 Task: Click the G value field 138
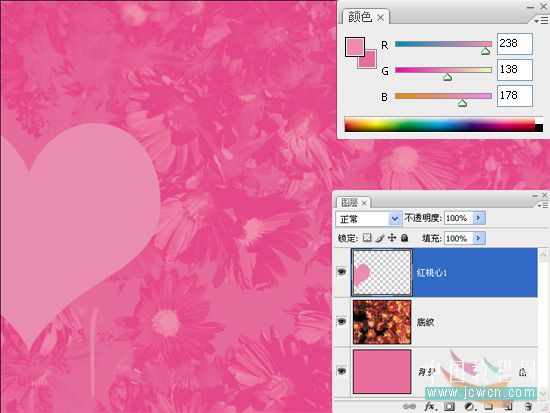515,70
